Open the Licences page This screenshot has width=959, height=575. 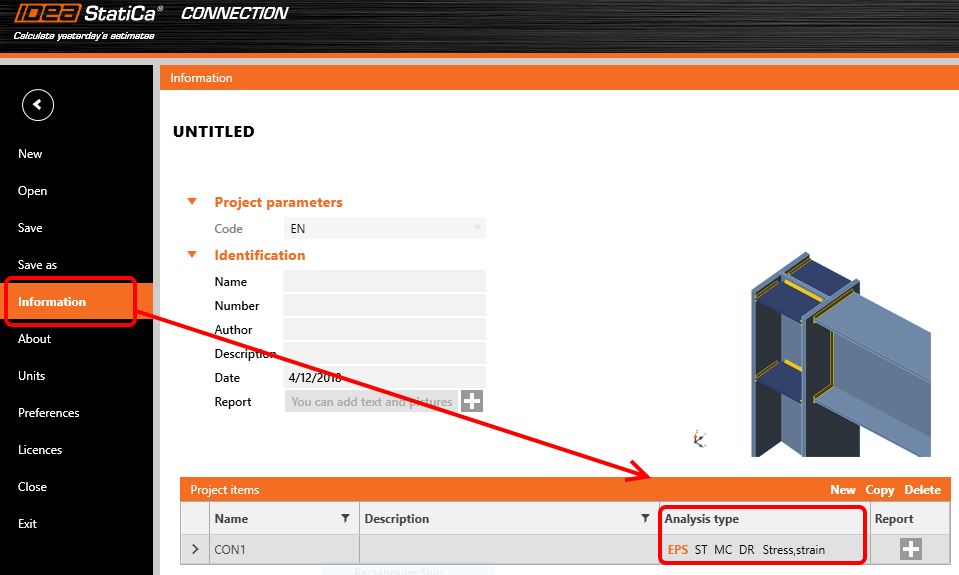(x=40, y=450)
